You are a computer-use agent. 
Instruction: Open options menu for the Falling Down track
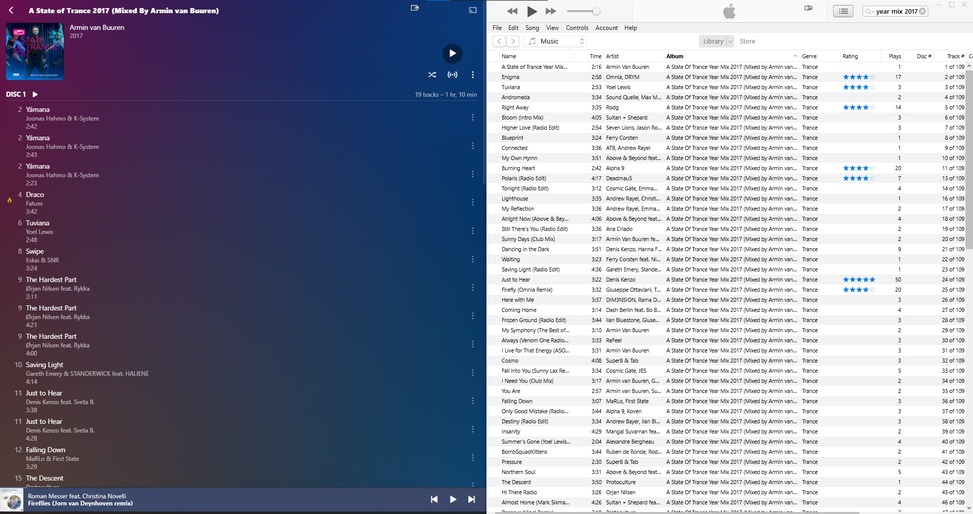472,458
